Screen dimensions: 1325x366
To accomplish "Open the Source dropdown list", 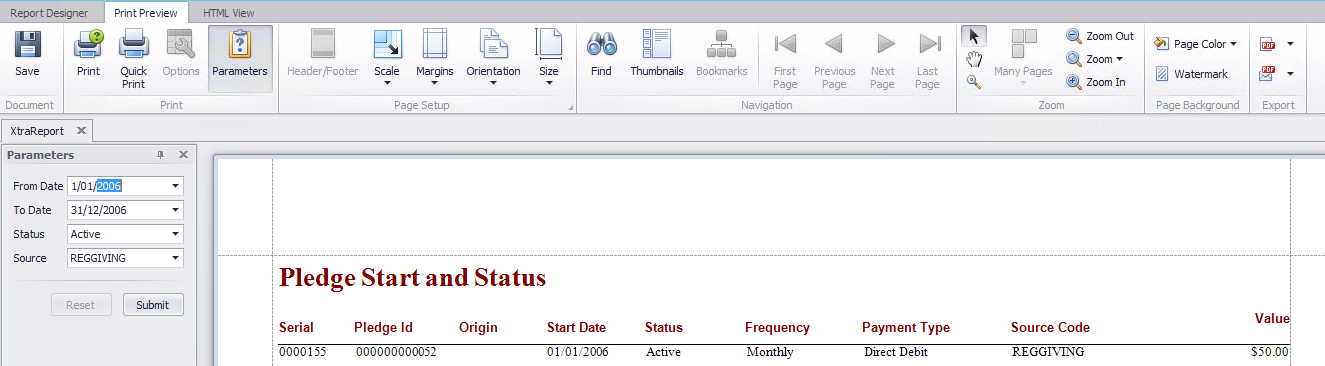I will (176, 258).
